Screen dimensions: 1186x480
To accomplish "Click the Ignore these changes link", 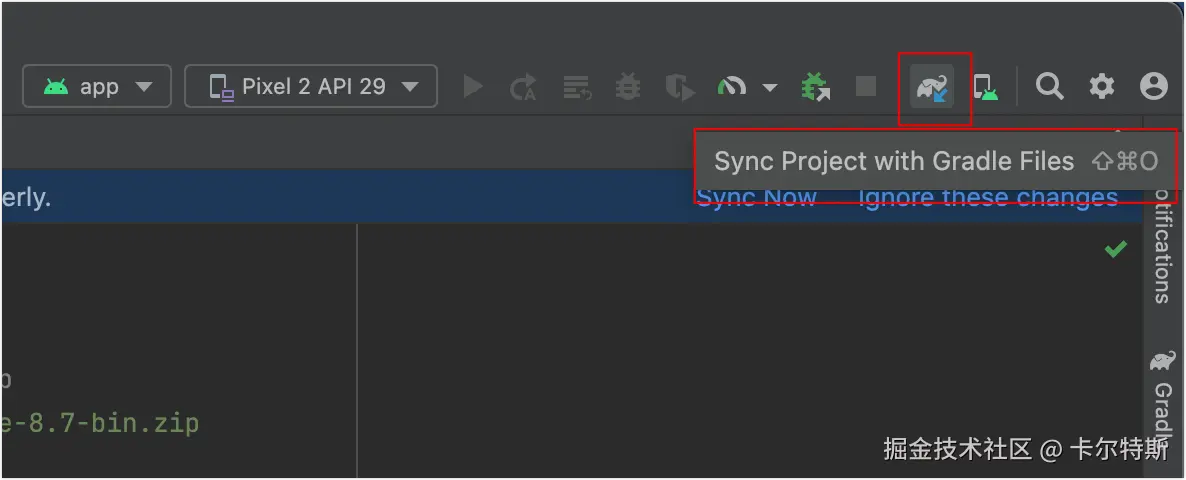I will [x=988, y=200].
